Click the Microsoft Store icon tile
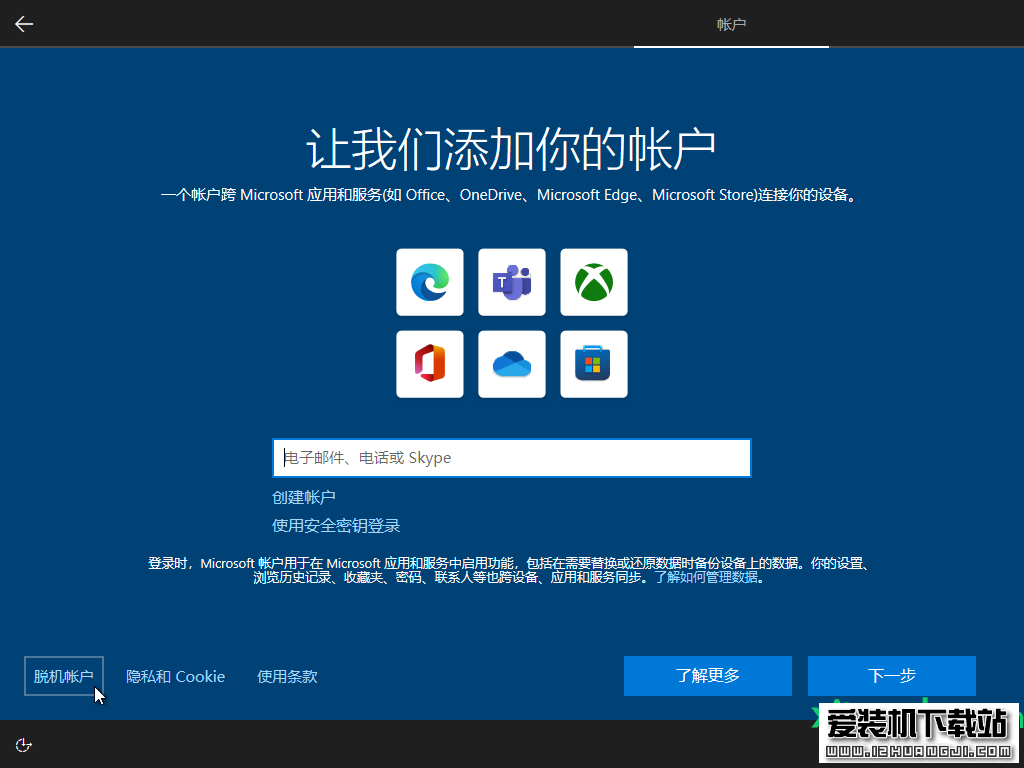Image resolution: width=1024 pixels, height=768 pixels. [594, 364]
